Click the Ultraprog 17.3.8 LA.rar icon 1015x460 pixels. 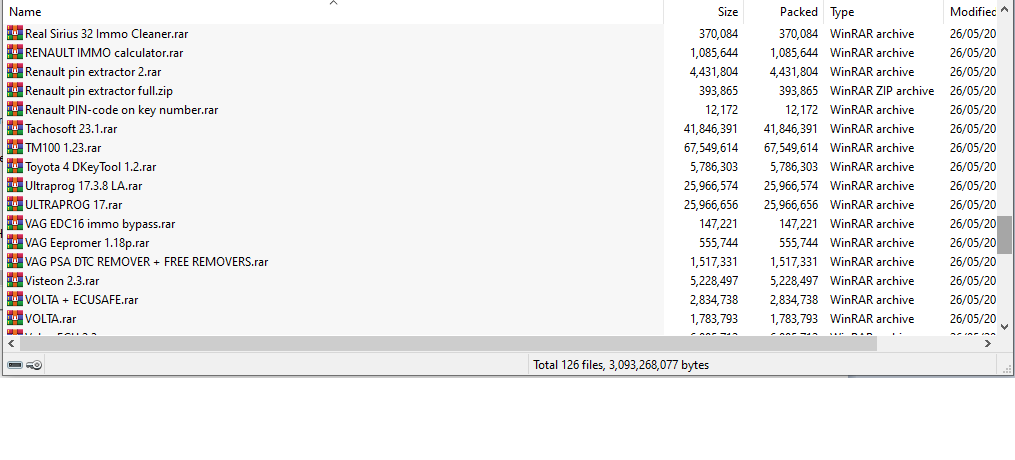(15, 186)
